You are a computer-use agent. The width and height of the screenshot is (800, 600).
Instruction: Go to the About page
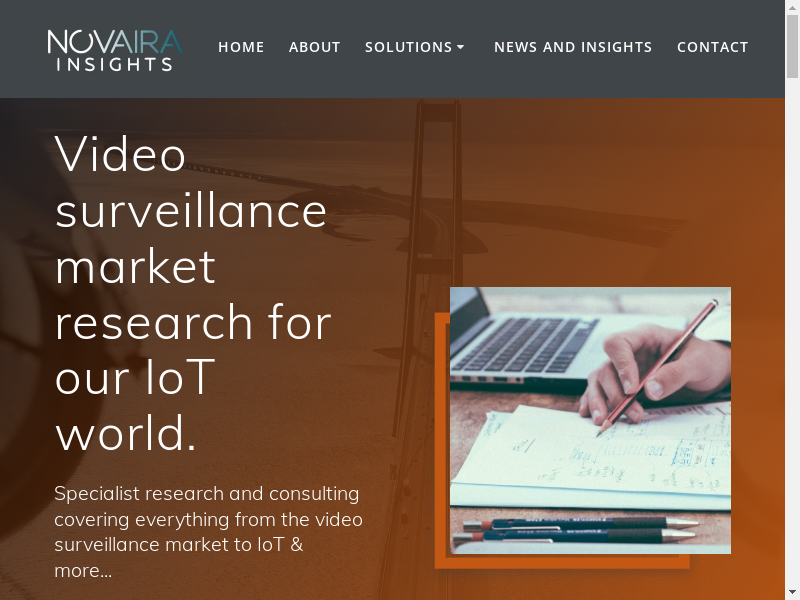(314, 47)
